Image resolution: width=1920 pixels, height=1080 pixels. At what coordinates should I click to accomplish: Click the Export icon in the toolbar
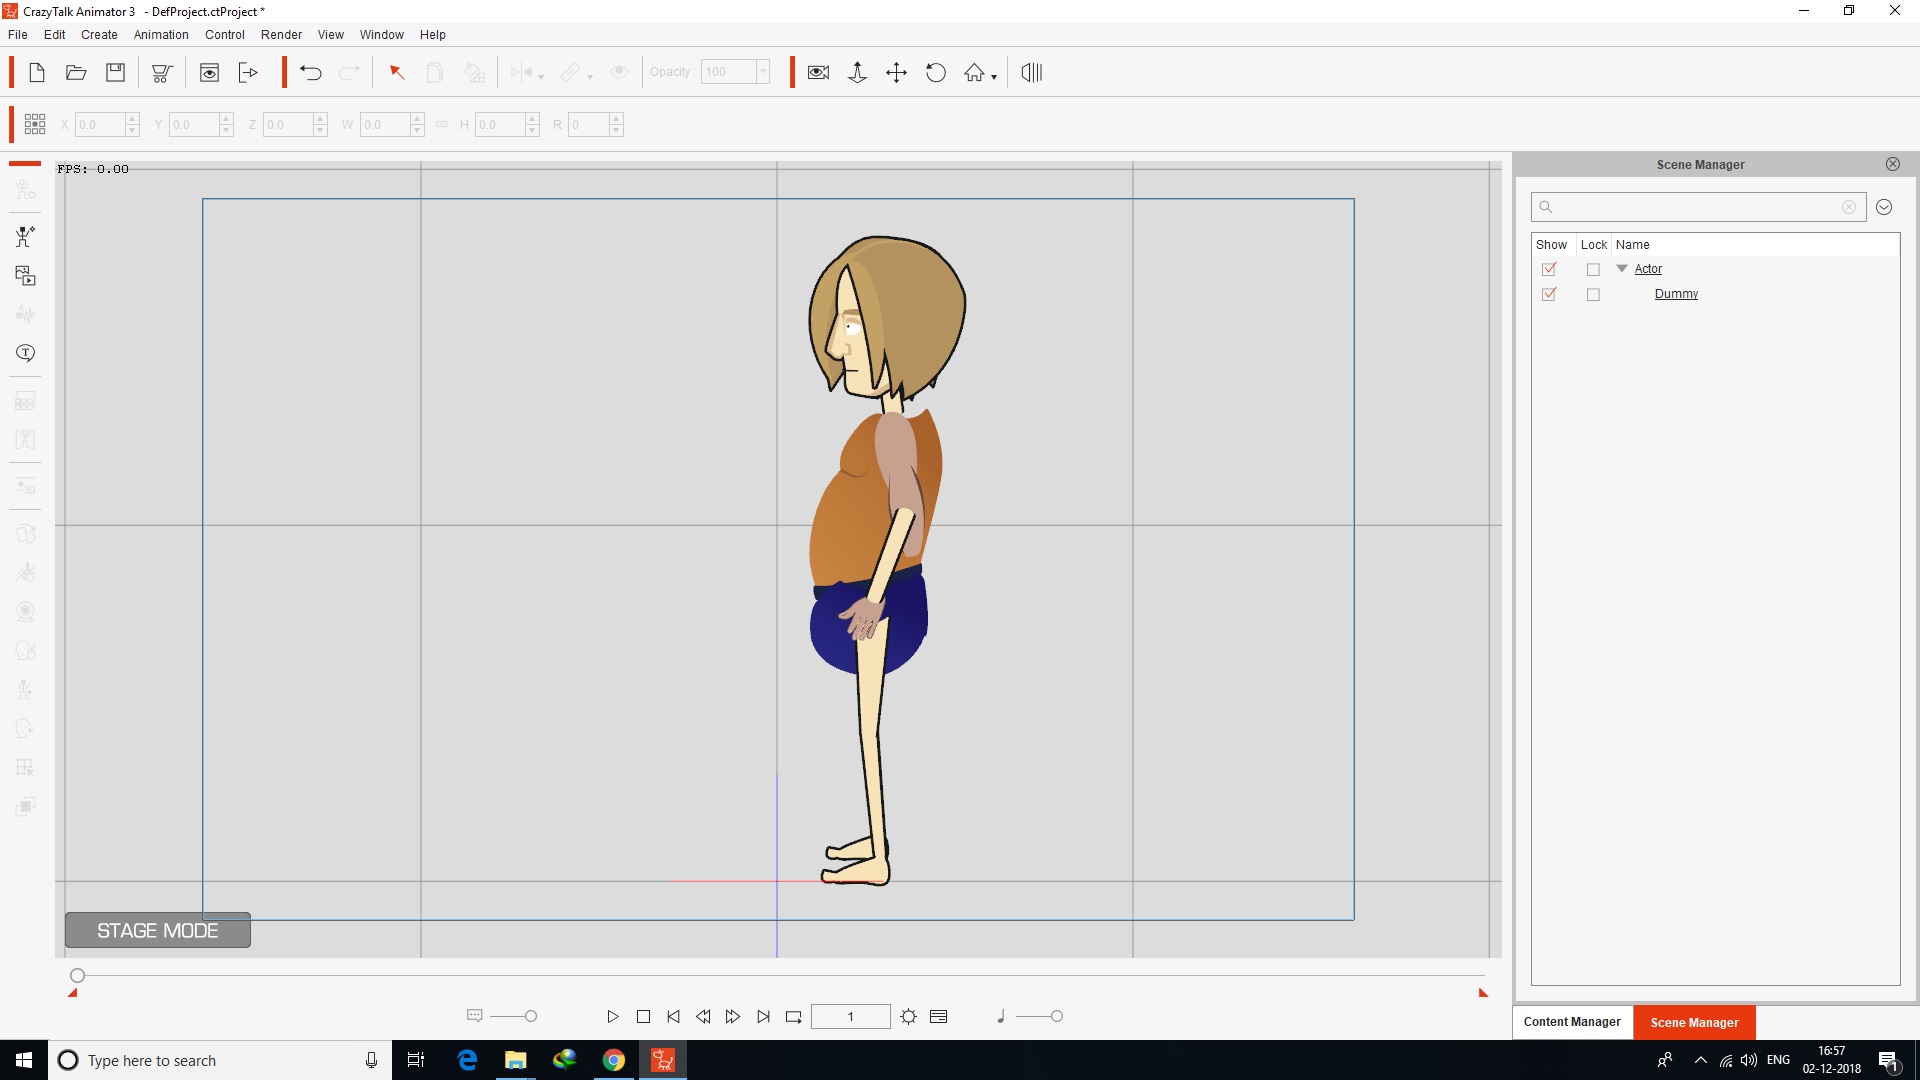(x=248, y=72)
